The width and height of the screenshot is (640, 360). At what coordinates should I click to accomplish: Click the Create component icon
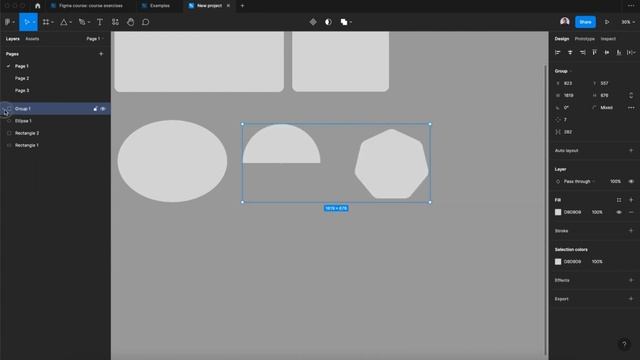pyautogui.click(x=313, y=22)
